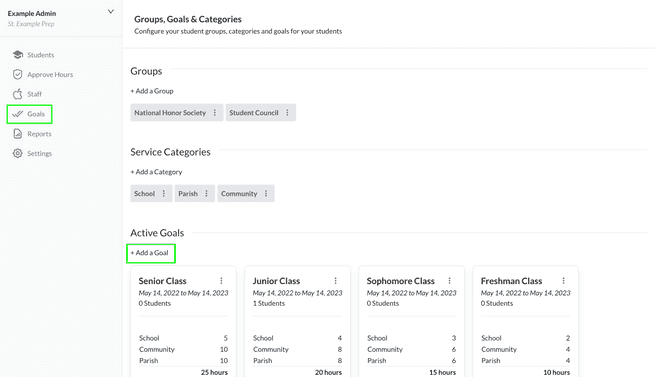Viewport: 655px width, 377px height.
Task: Open the Goals double-checkmark icon
Action: click(x=18, y=114)
